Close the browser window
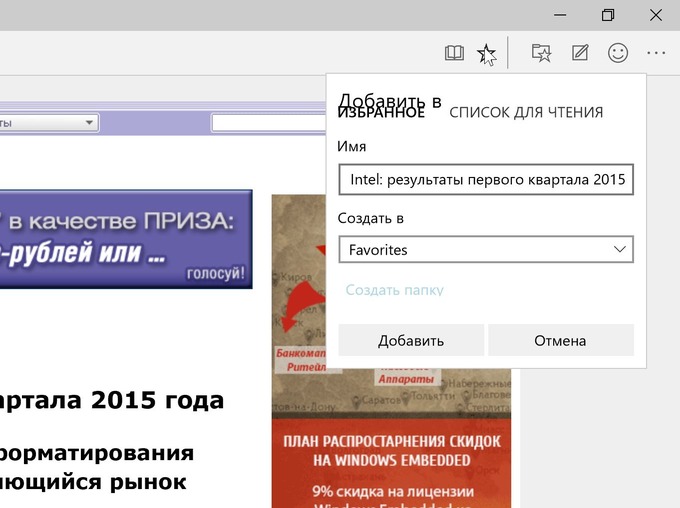The height and width of the screenshot is (508, 680). 656,15
